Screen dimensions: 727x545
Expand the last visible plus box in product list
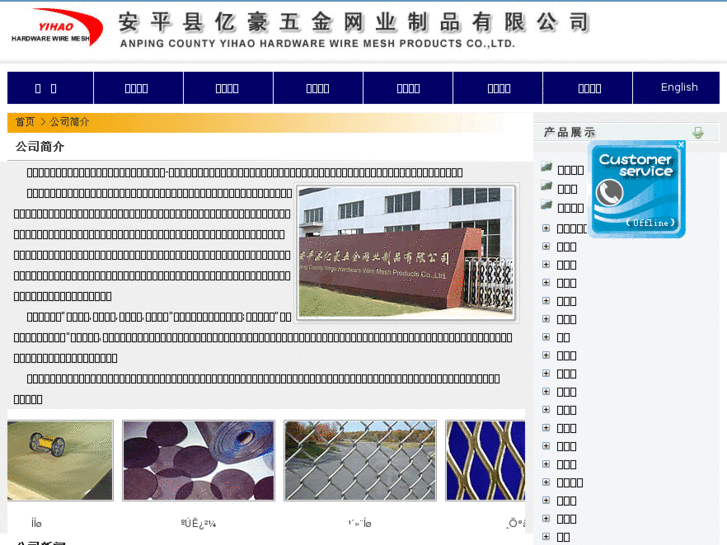pyautogui.click(x=546, y=537)
